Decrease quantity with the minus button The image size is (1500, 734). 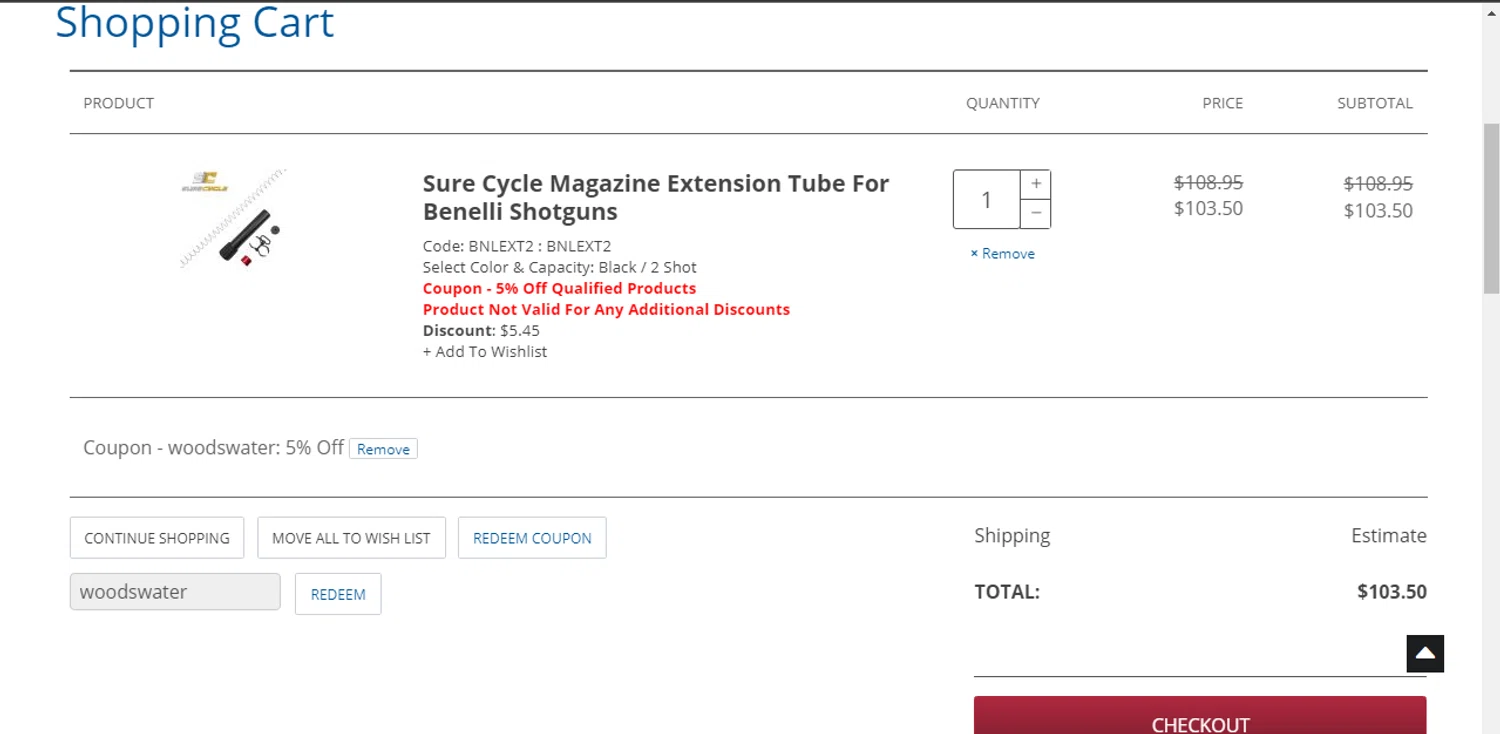(x=1036, y=213)
